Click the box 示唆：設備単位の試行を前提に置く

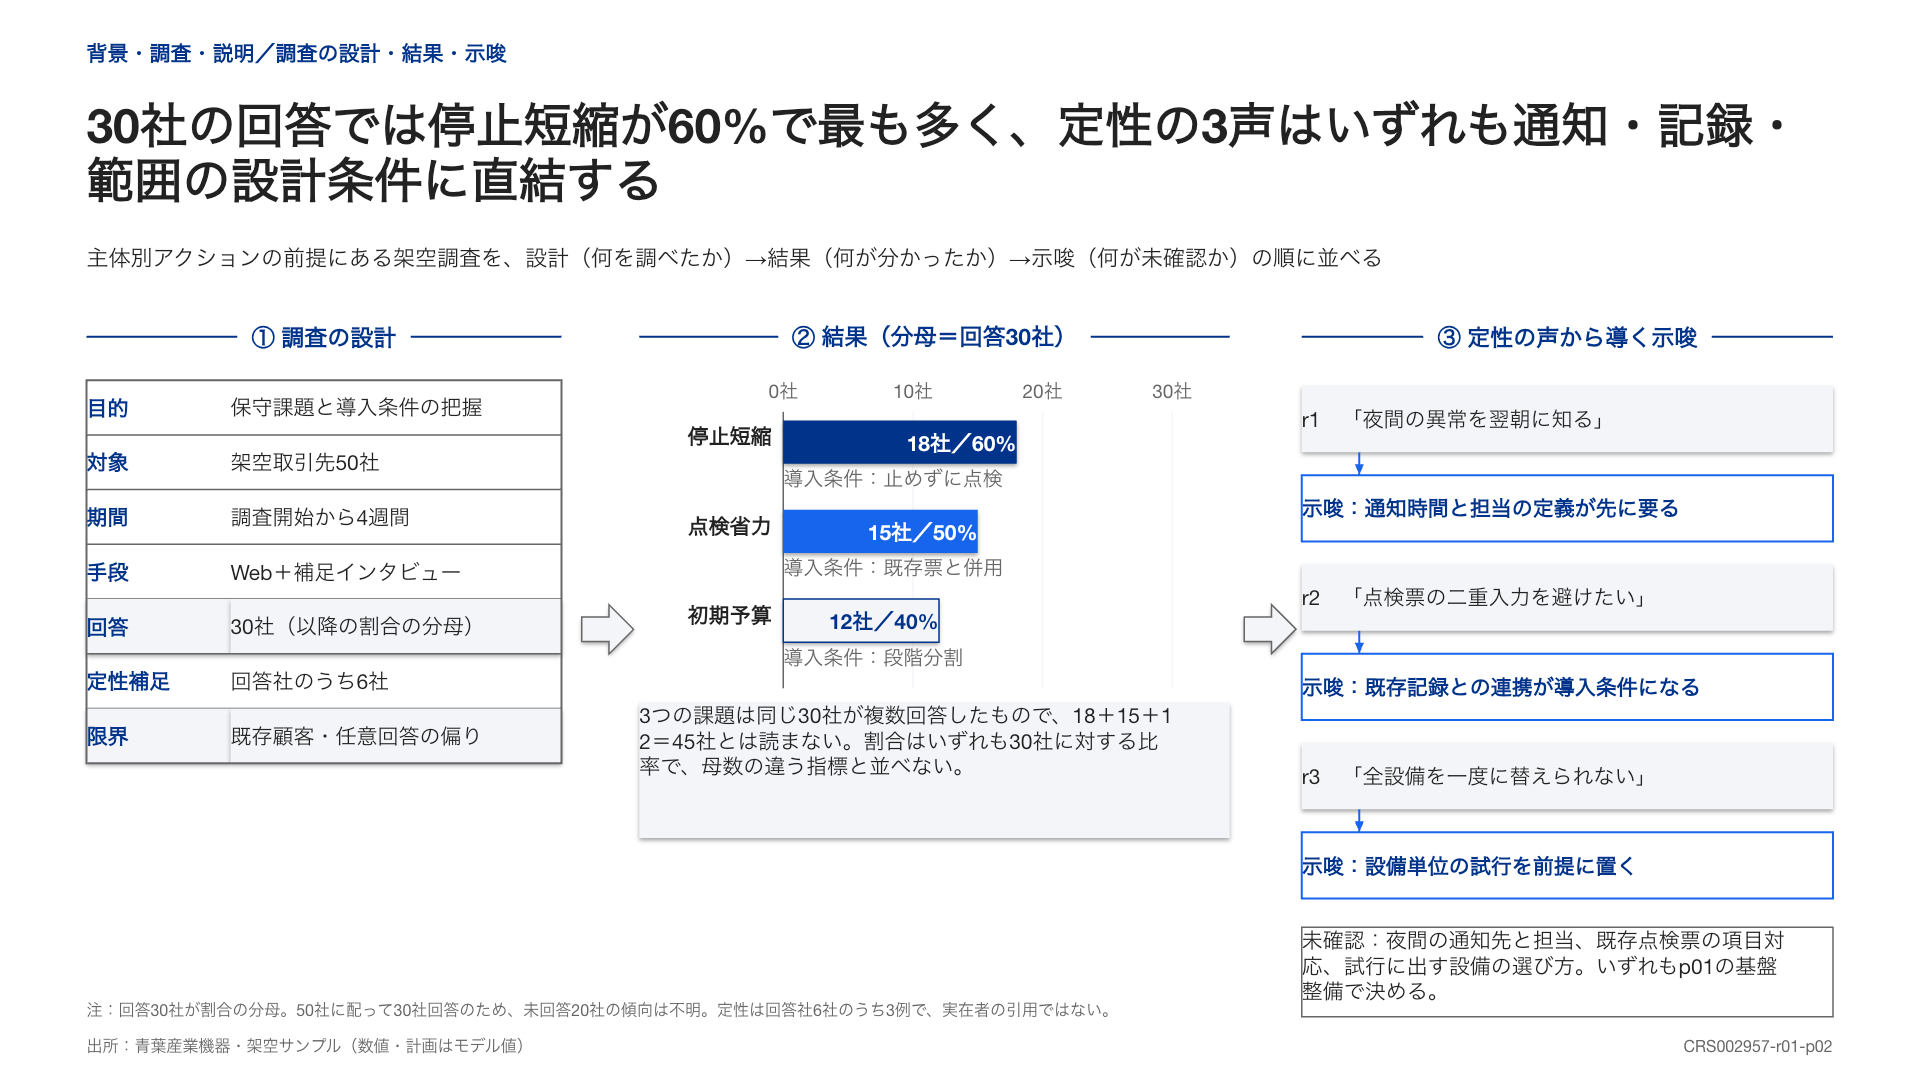[1567, 865]
